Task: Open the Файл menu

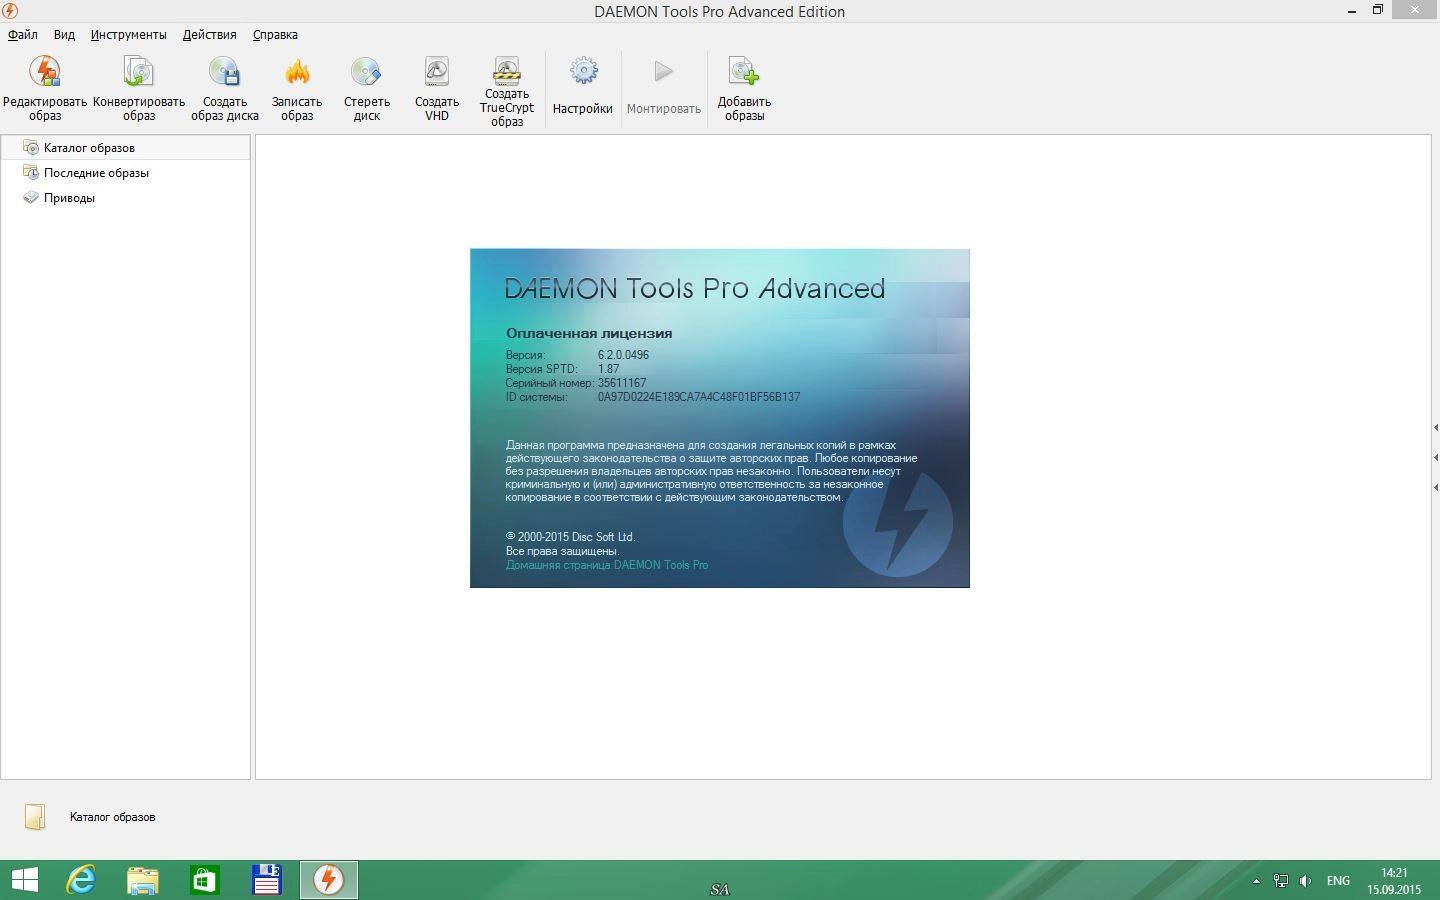Action: (x=23, y=34)
